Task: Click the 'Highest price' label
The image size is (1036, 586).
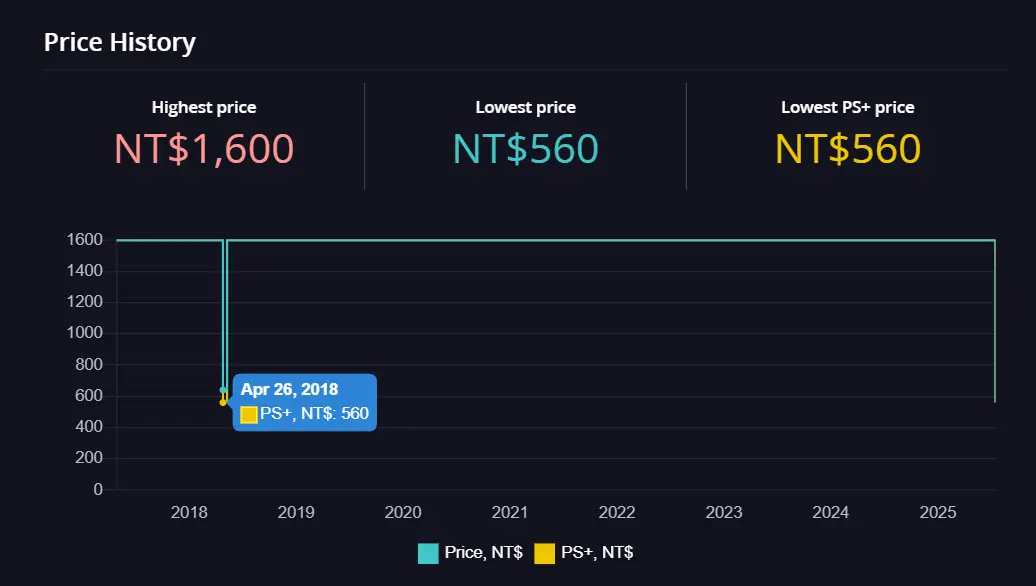Action: 204,107
